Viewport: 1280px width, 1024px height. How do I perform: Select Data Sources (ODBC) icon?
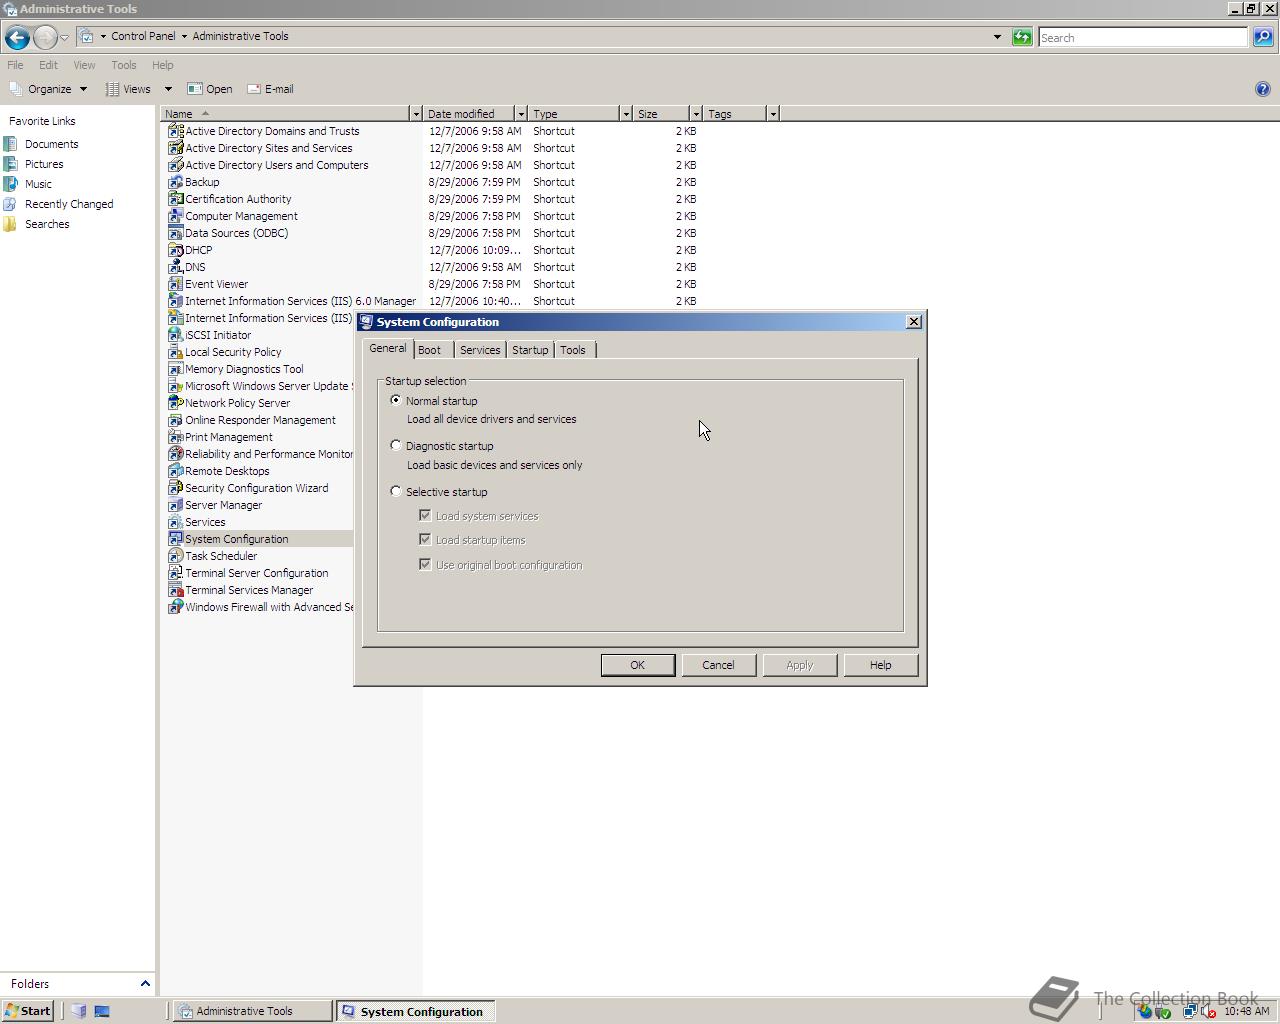coord(175,233)
